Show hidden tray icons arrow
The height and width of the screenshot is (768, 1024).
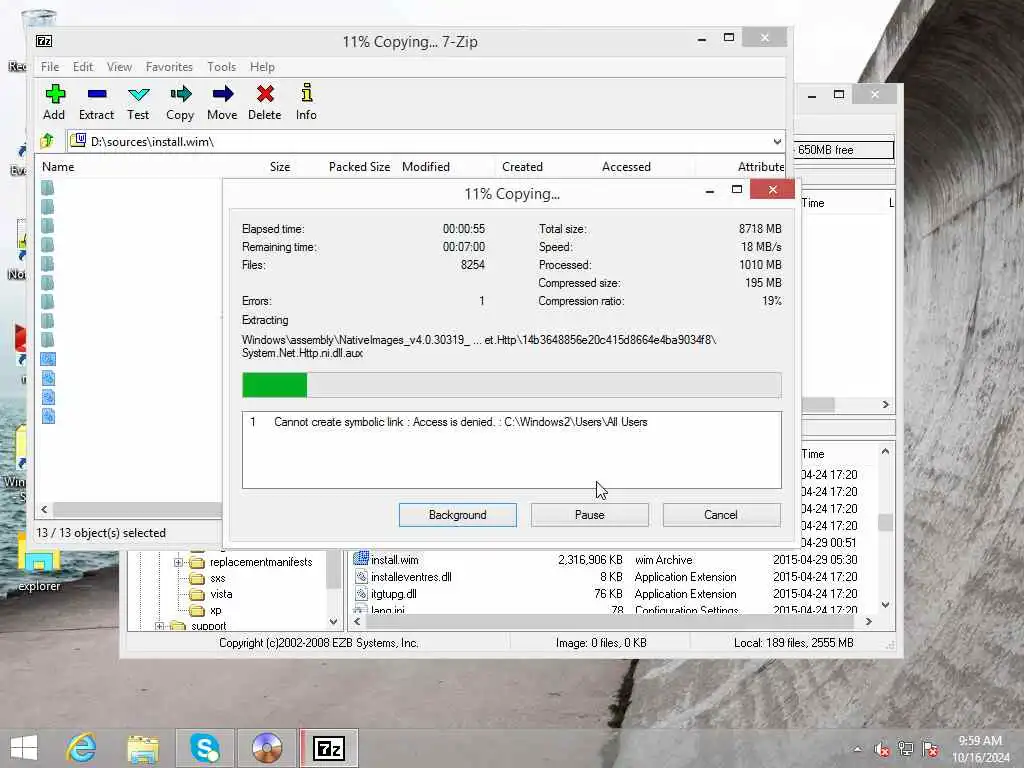coord(857,749)
